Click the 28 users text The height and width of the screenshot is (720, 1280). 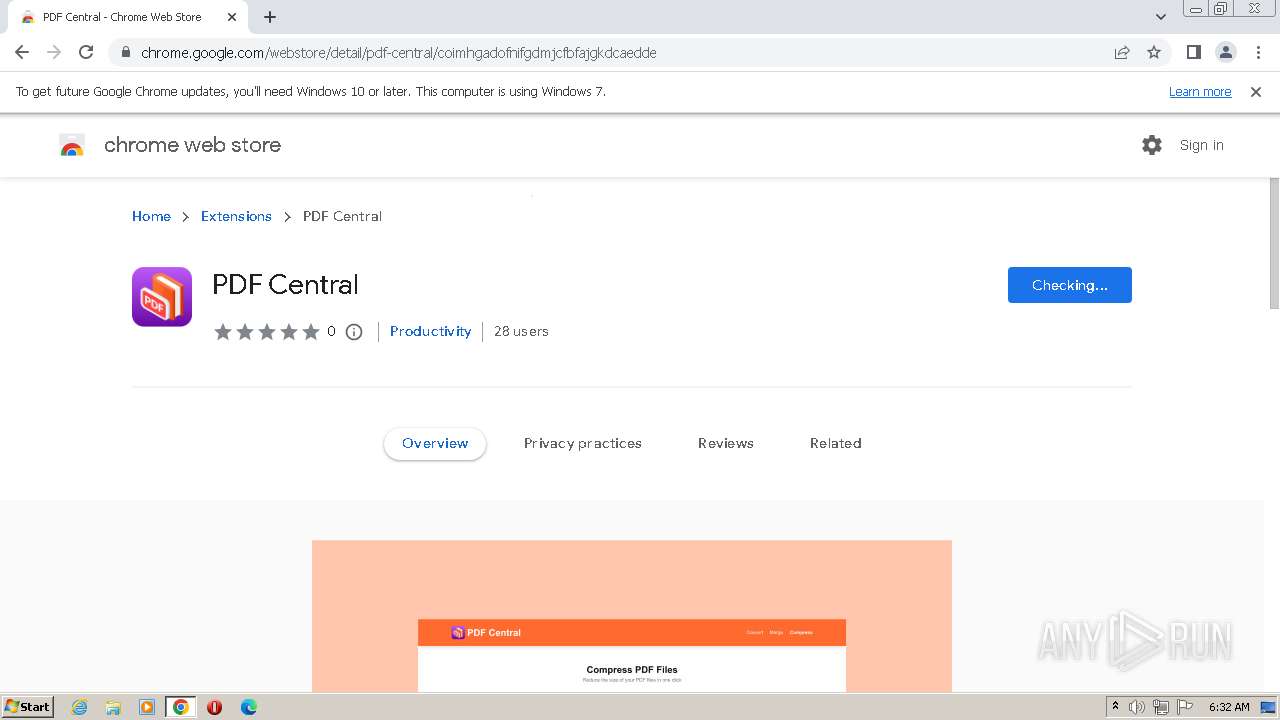(521, 331)
